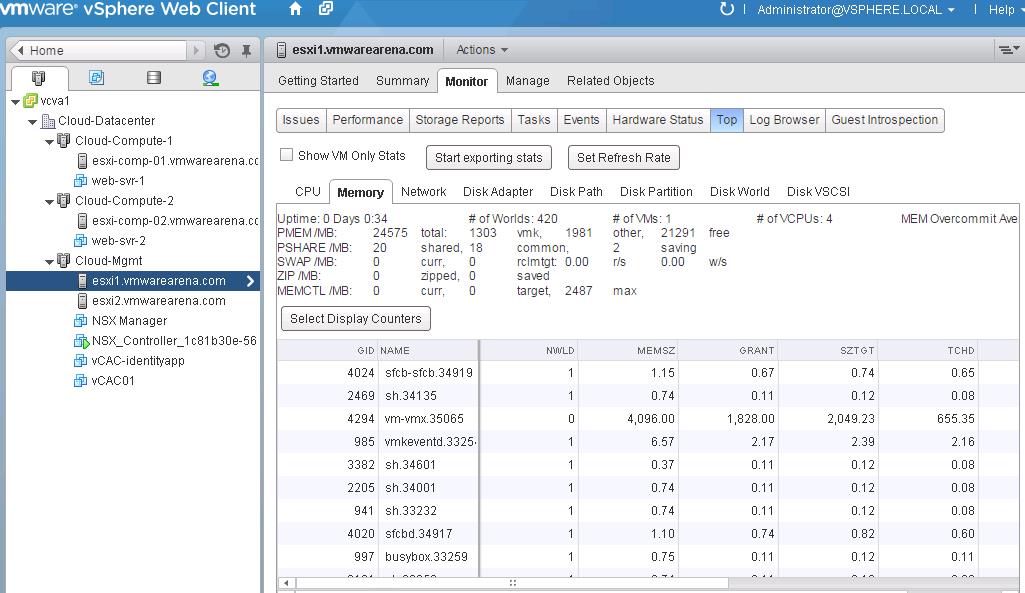Image resolution: width=1025 pixels, height=593 pixels.
Task: Collapse the Cloud-Datacenter tree node
Action: click(33, 122)
